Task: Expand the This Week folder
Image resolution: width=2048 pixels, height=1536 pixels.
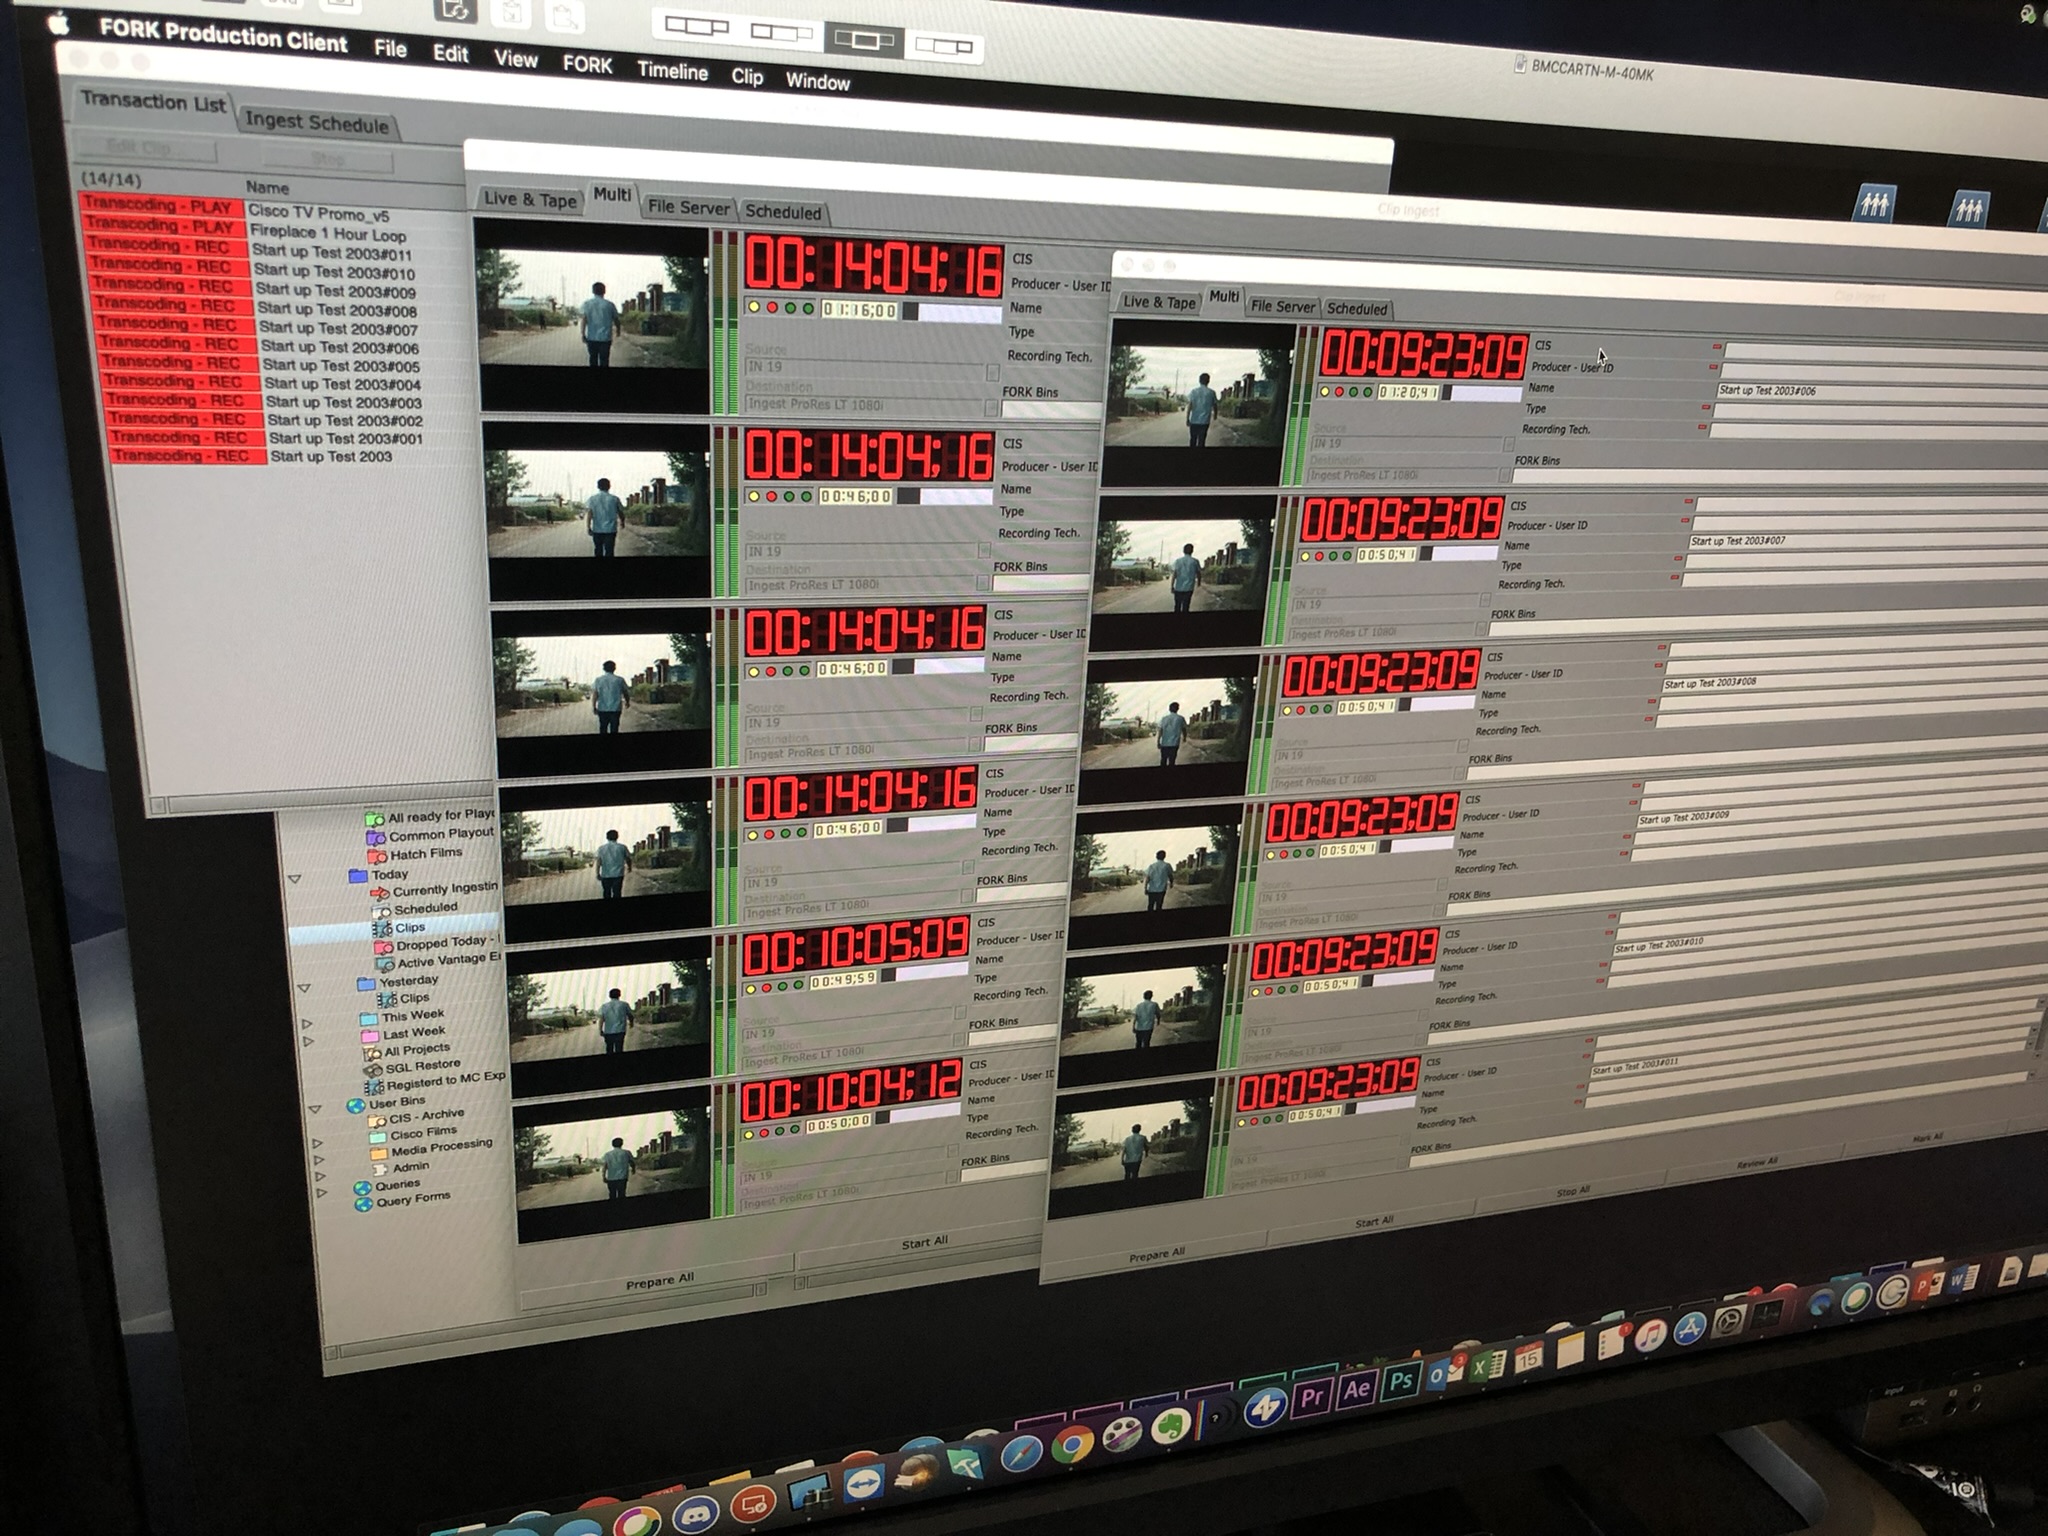Action: pos(307,1023)
